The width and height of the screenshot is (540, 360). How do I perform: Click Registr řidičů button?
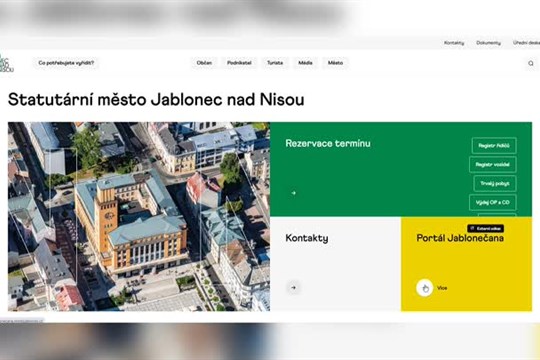[x=494, y=146]
